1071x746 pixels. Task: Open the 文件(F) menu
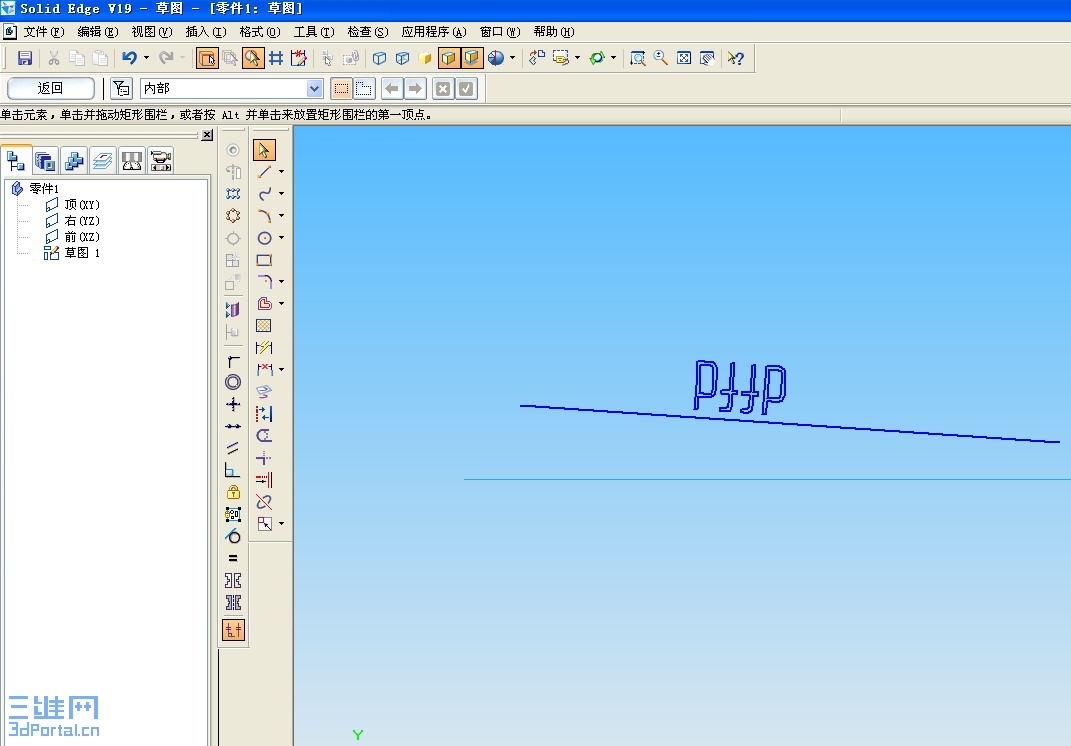(x=44, y=32)
